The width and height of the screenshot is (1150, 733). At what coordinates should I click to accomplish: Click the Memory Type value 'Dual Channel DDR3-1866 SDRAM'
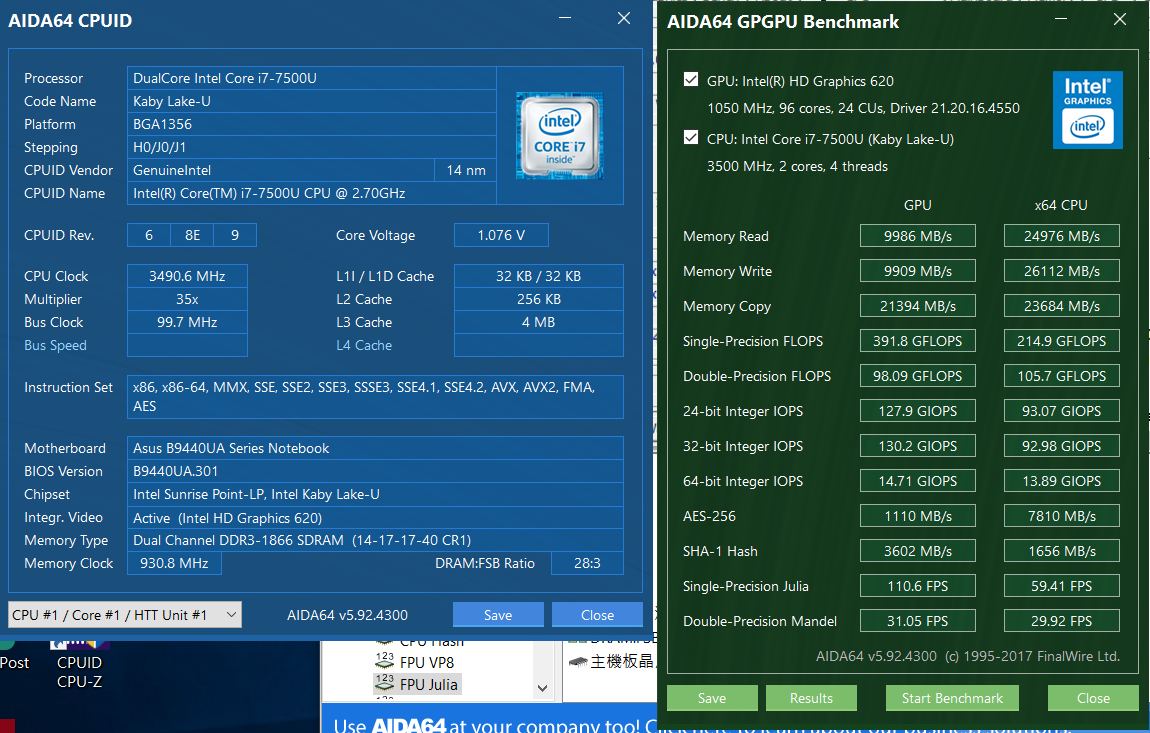click(376, 540)
